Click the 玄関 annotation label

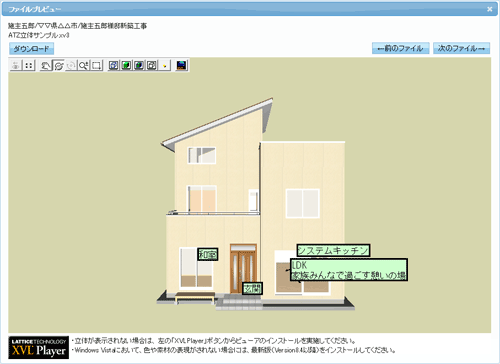coord(252,289)
